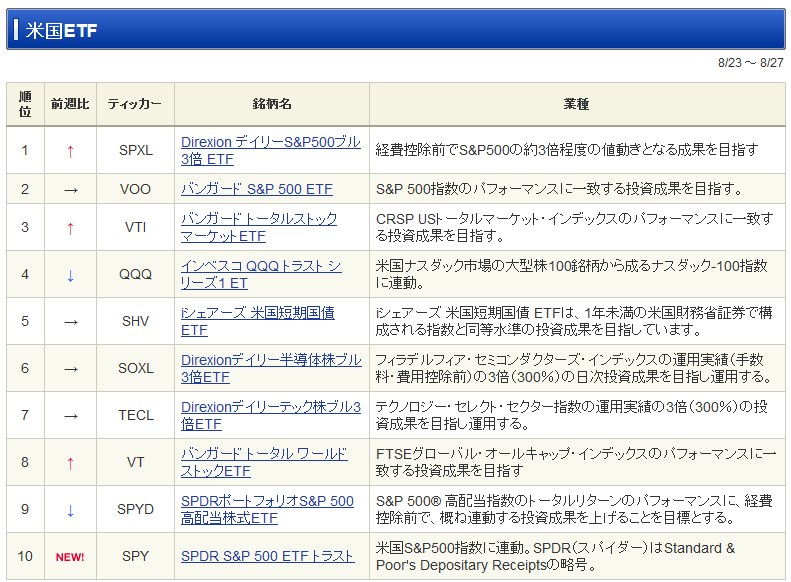This screenshot has width=791, height=582.
Task: Click VOO description S&P 500指数のパフォーマンス
Action: tap(559, 189)
